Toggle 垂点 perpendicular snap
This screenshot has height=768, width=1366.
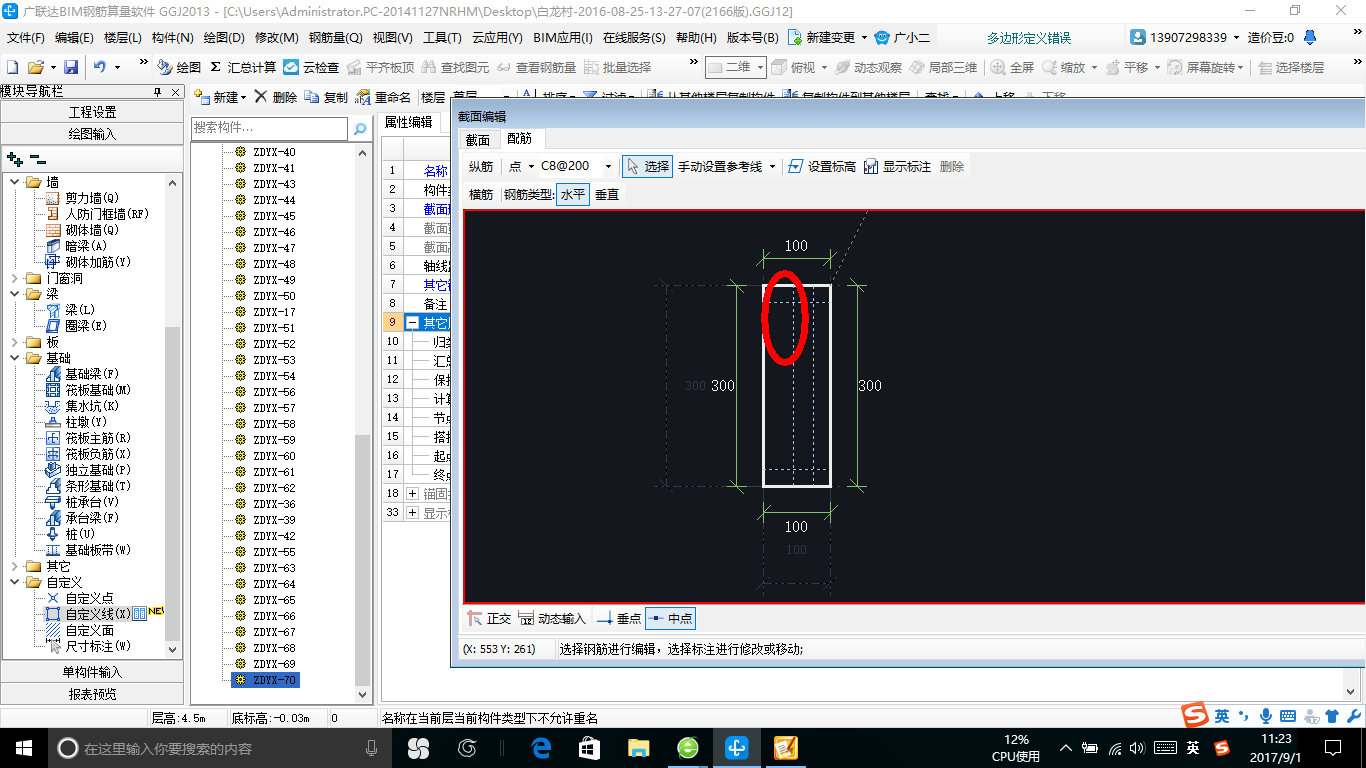pos(619,619)
